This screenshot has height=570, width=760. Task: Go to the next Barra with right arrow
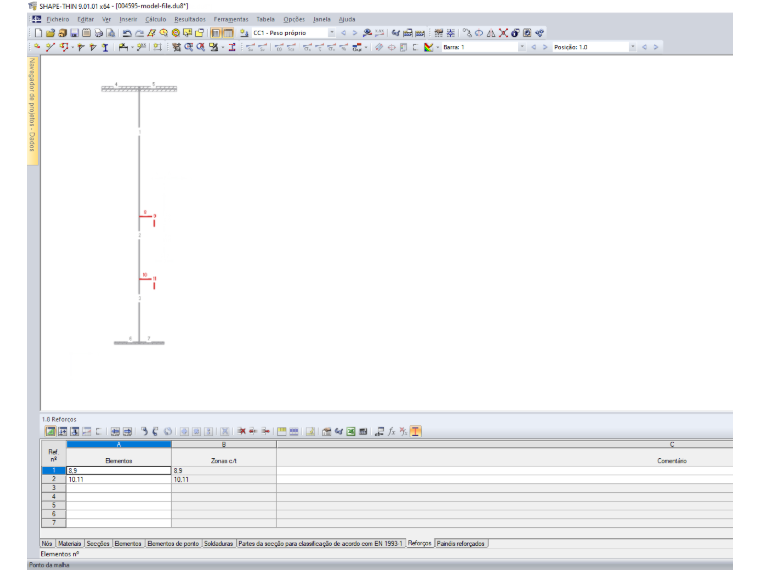coord(545,47)
